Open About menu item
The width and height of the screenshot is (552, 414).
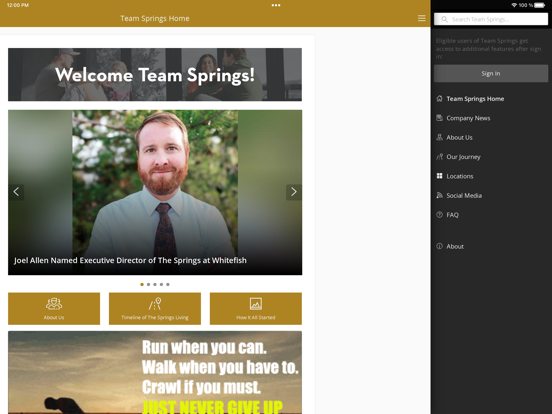coord(491,246)
